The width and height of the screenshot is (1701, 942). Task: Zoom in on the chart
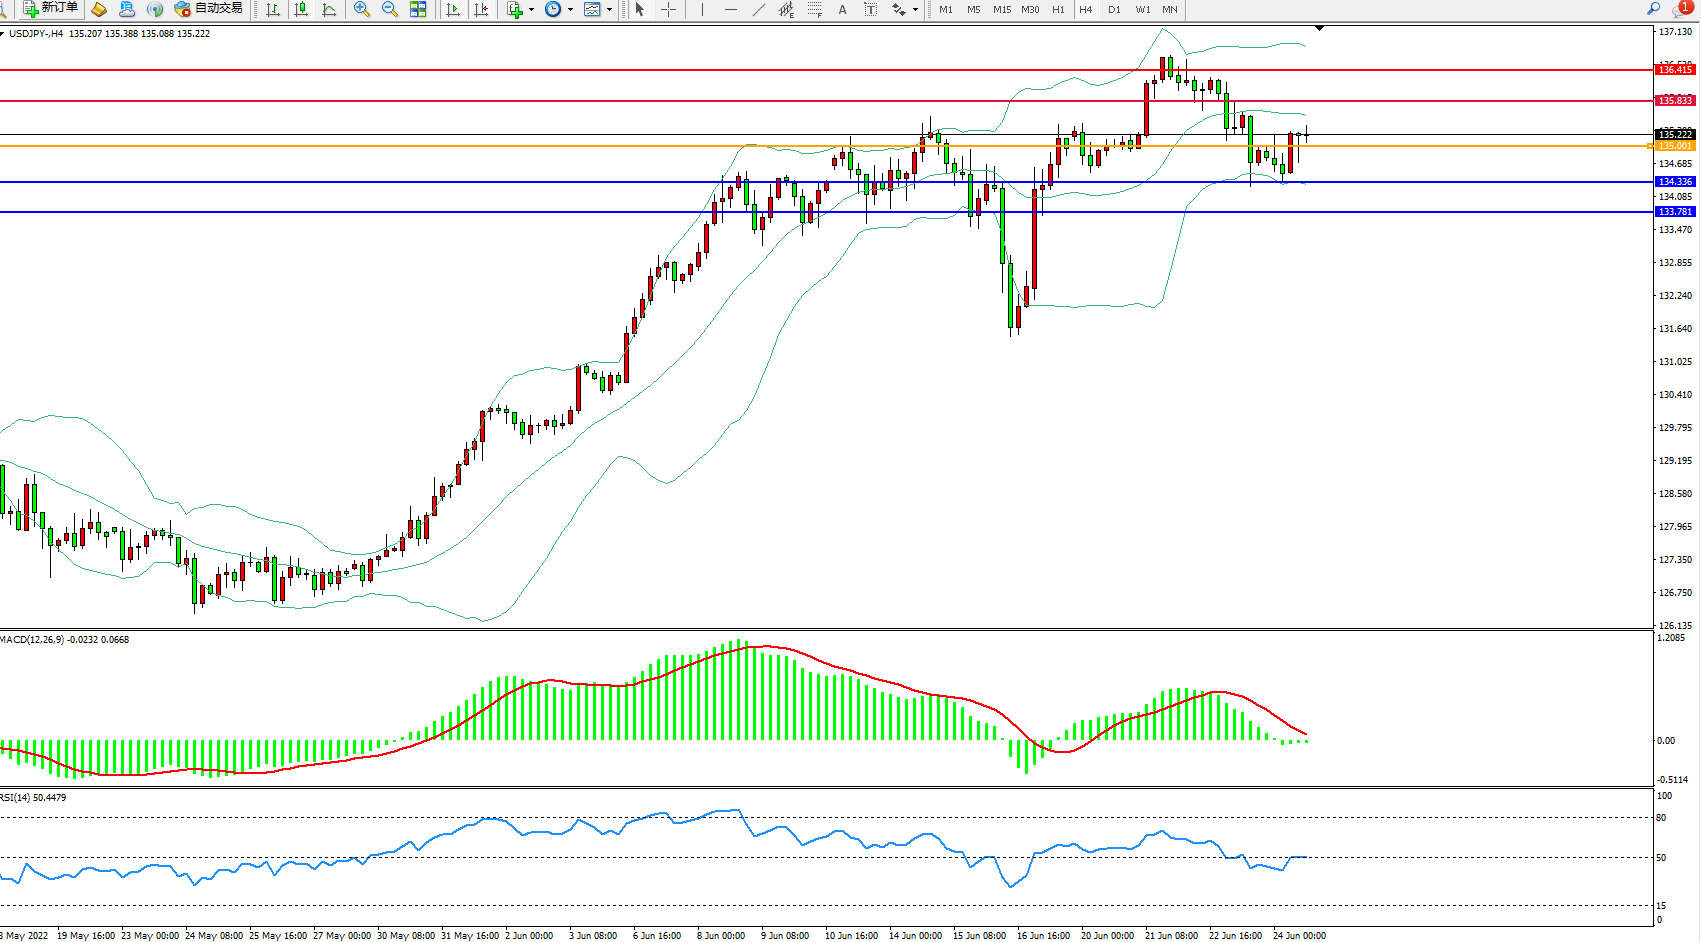(x=362, y=9)
